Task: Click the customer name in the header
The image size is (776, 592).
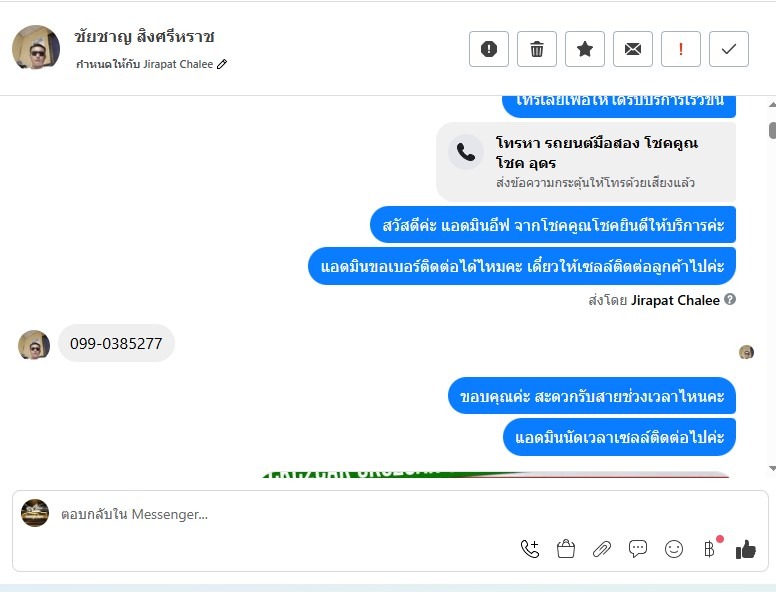Action: (x=145, y=37)
